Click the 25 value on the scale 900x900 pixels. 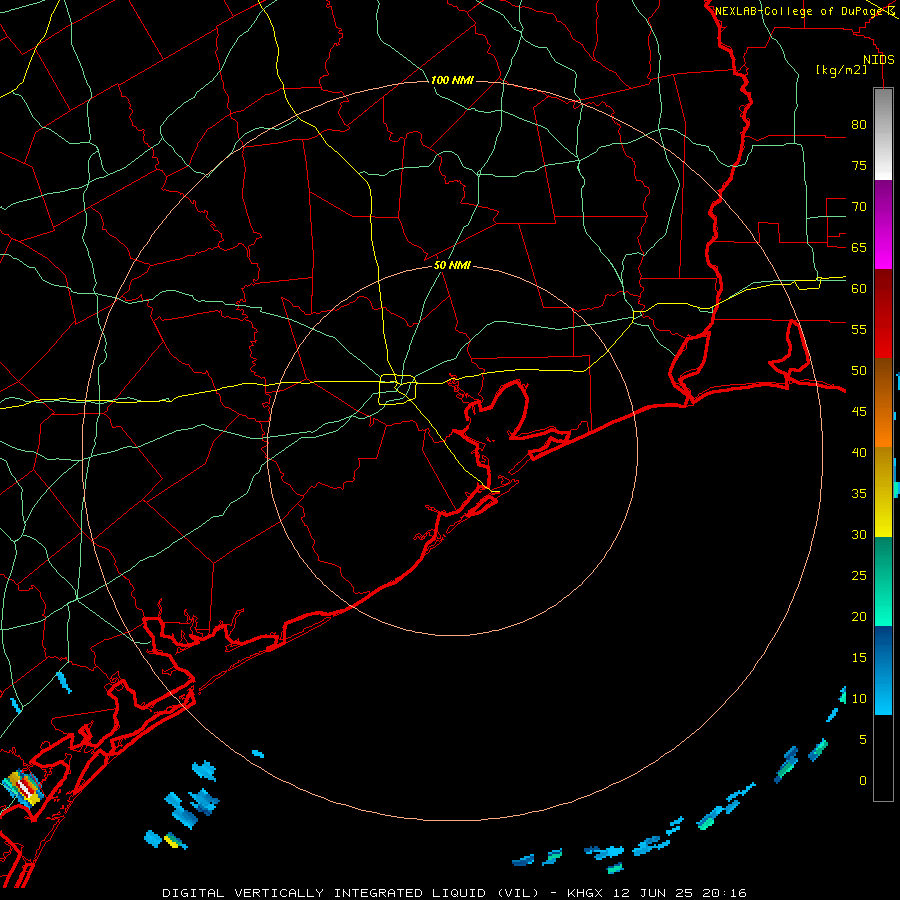coord(859,575)
